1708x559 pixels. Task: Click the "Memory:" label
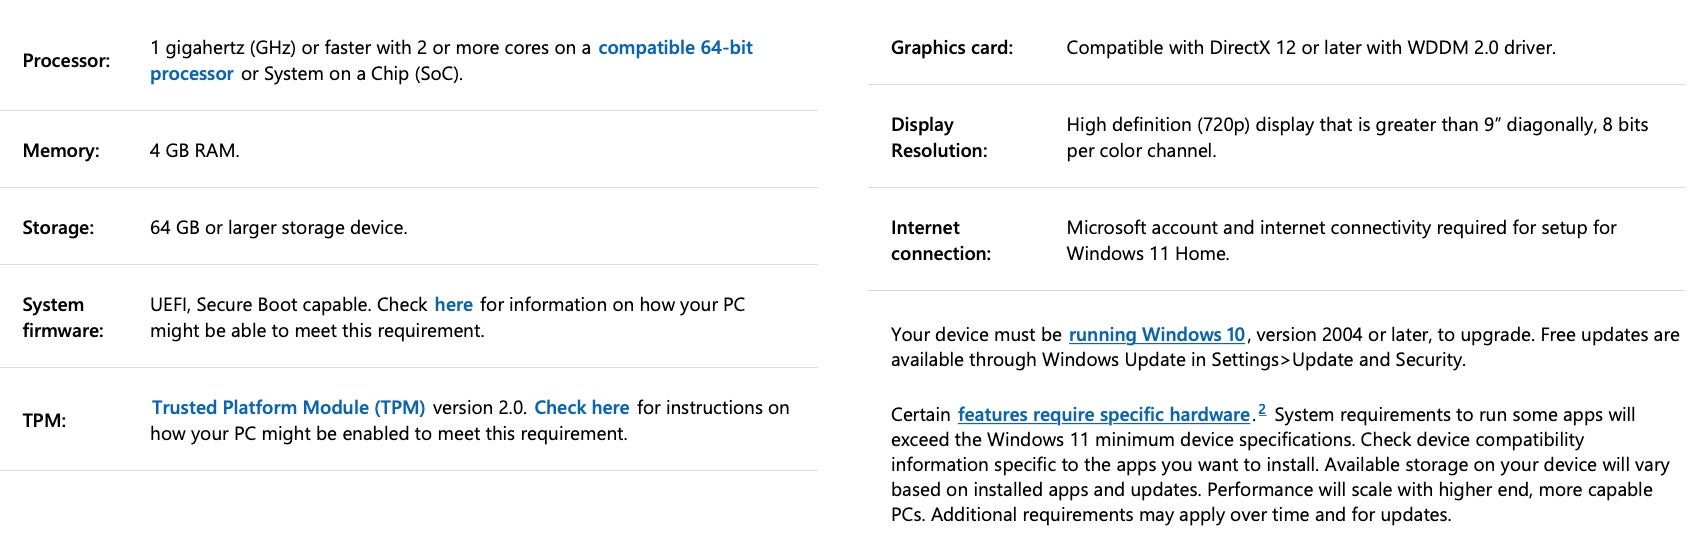pos(61,151)
